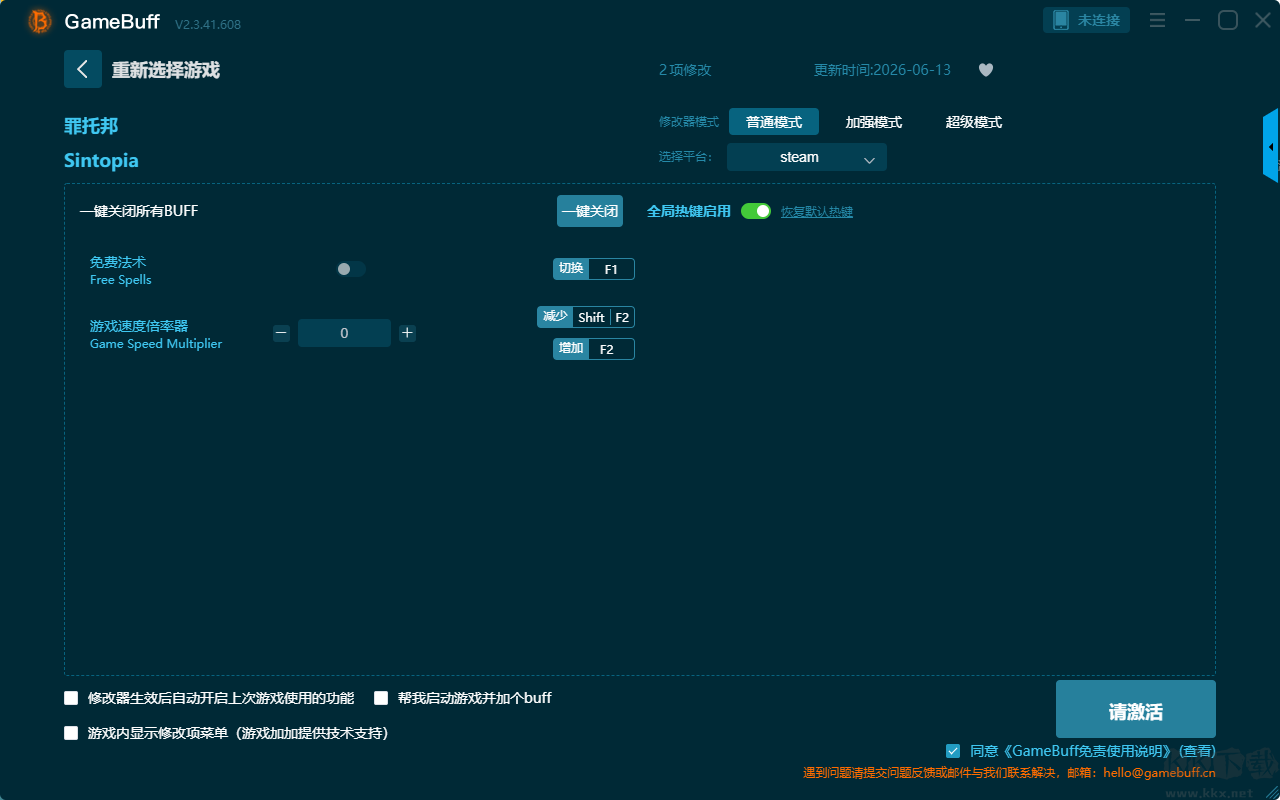Toggle the 全局热键启用 switch
This screenshot has height=800, width=1280.
(x=756, y=211)
